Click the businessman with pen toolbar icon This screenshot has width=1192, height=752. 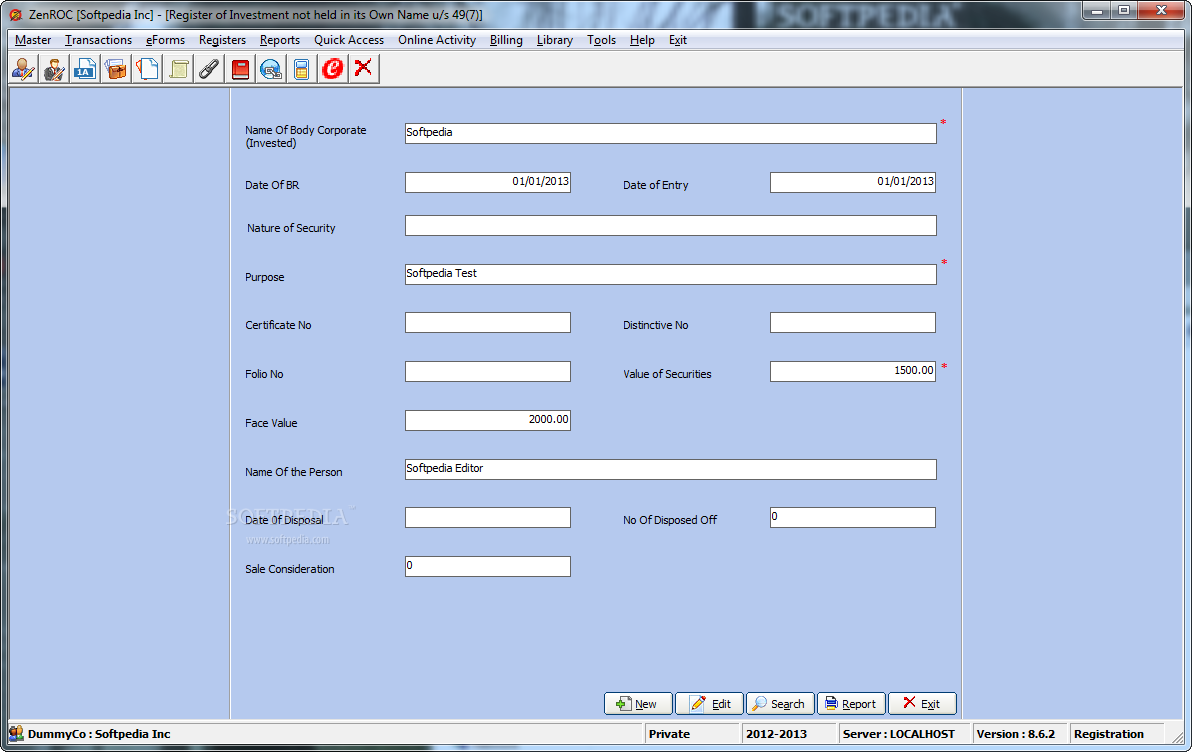pyautogui.click(x=54, y=69)
